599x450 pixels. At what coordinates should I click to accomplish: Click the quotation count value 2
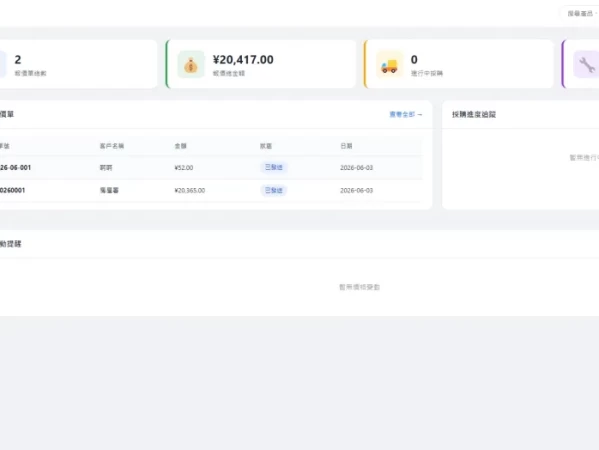pos(18,60)
